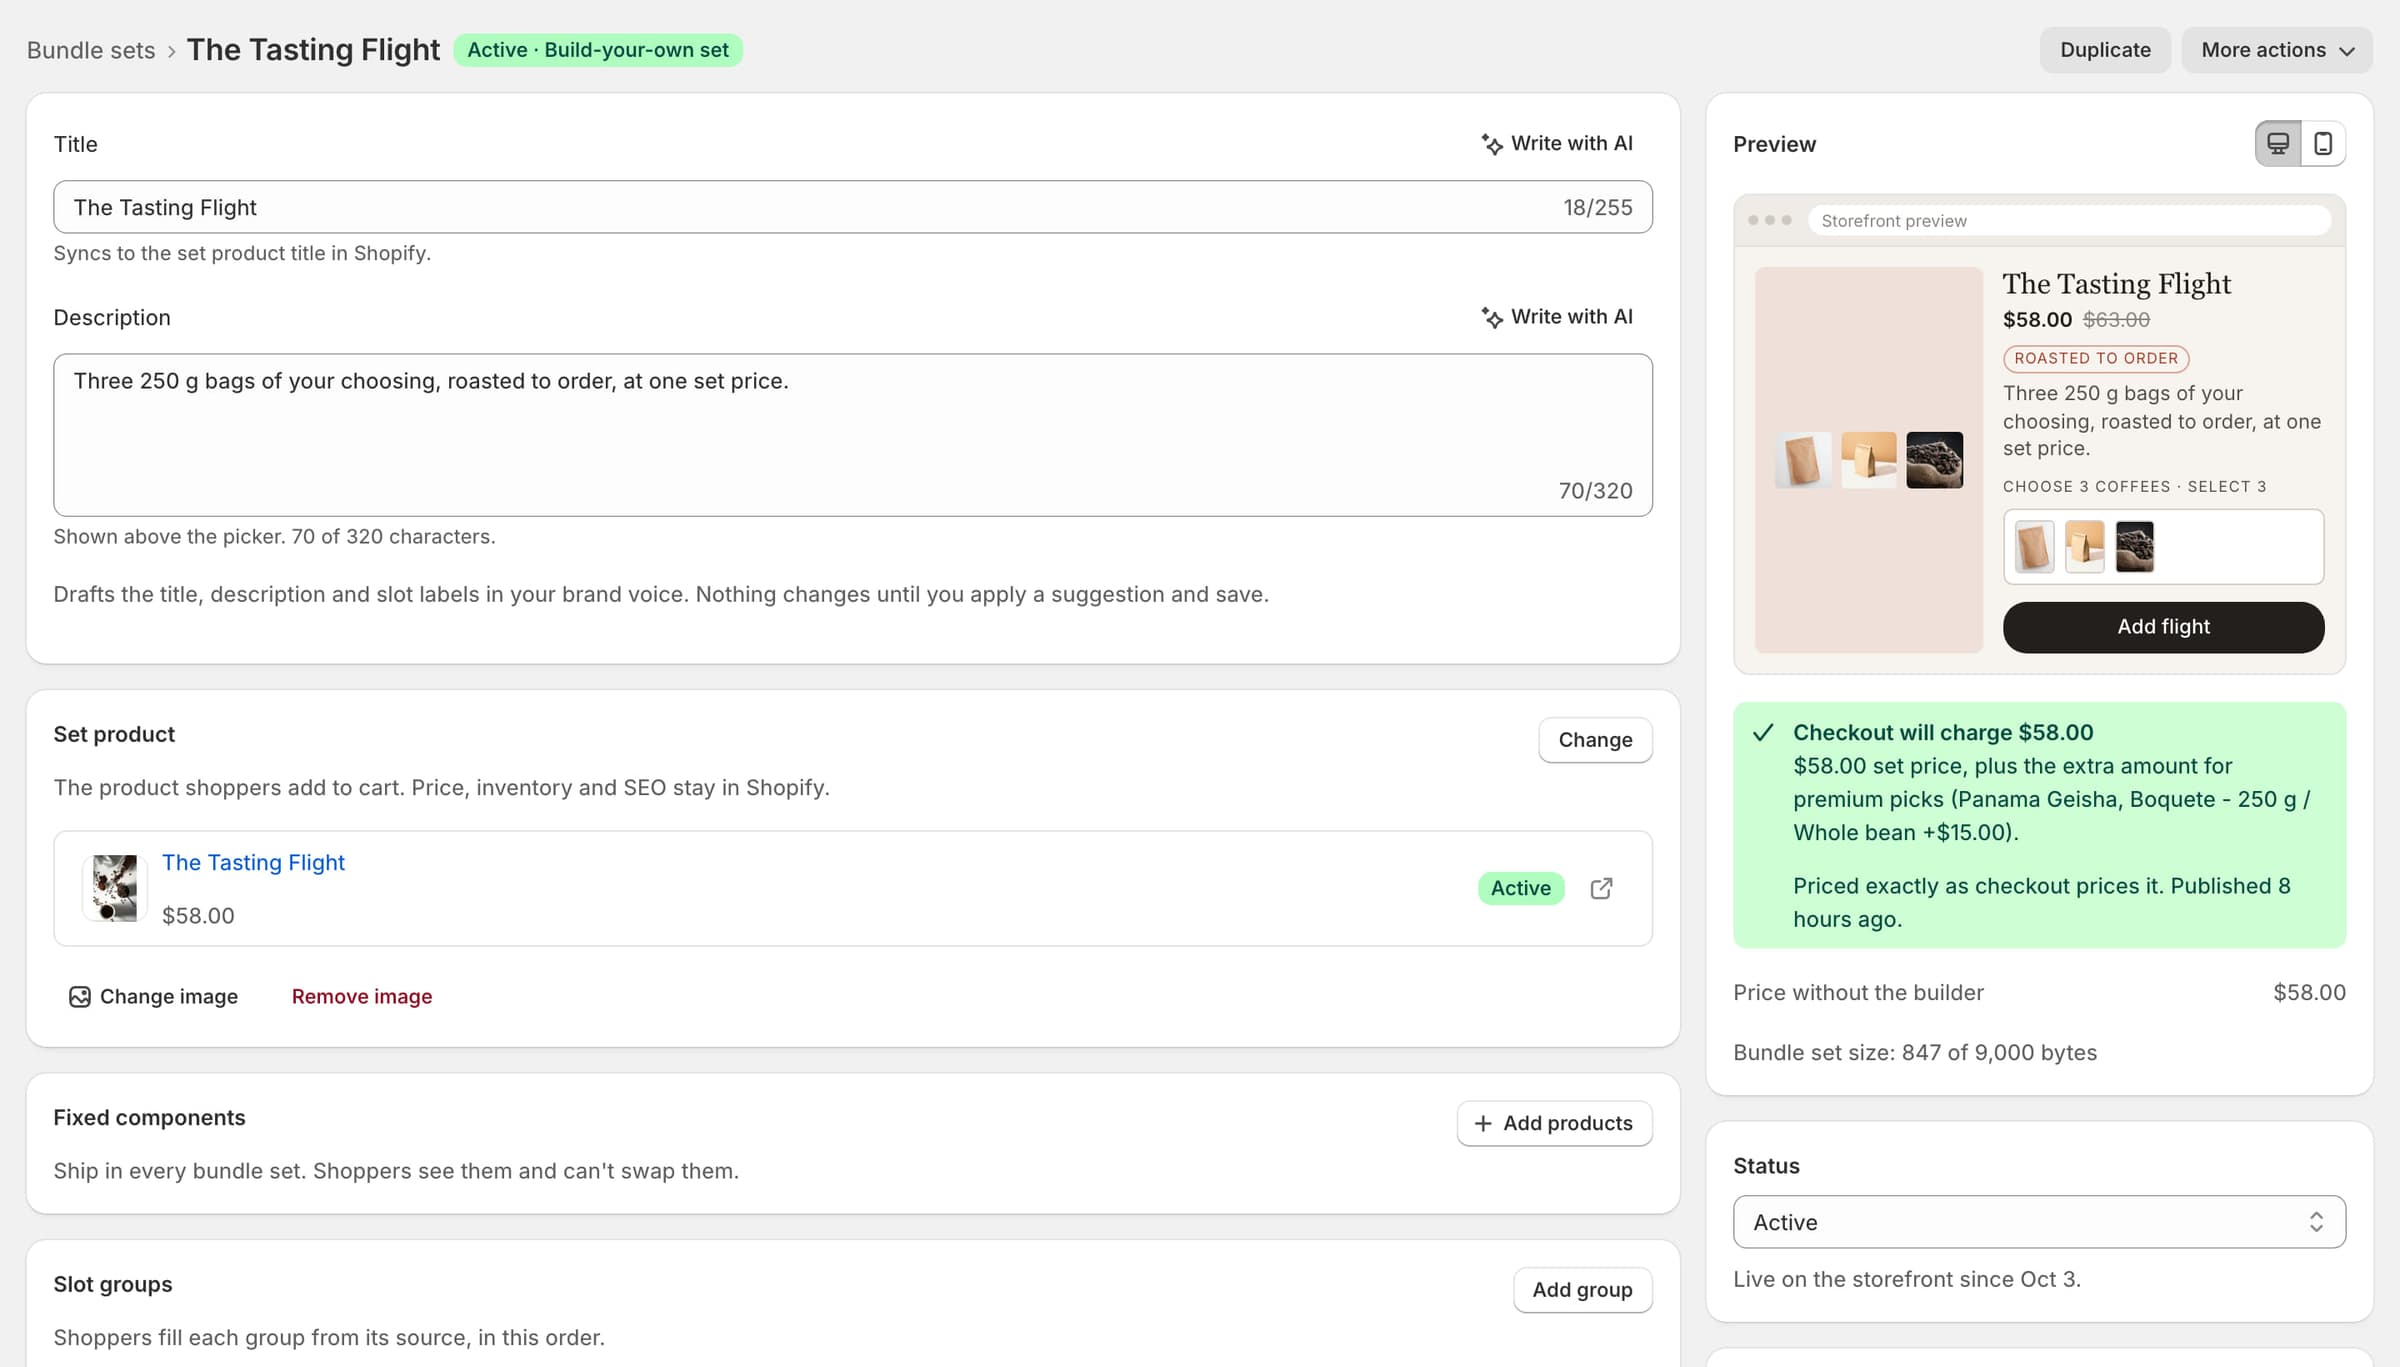Viewport: 2400px width, 1367px height.
Task: Click Fixed components section heading
Action: click(149, 1117)
